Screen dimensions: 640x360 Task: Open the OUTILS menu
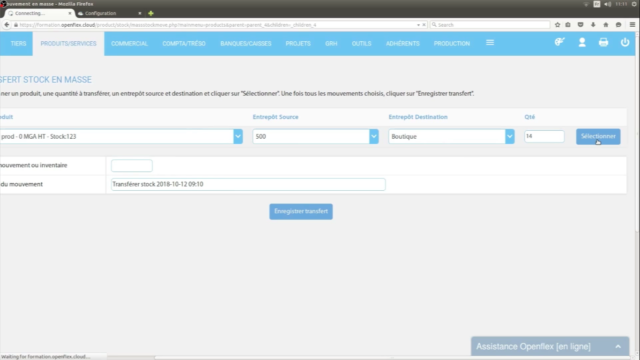362,43
